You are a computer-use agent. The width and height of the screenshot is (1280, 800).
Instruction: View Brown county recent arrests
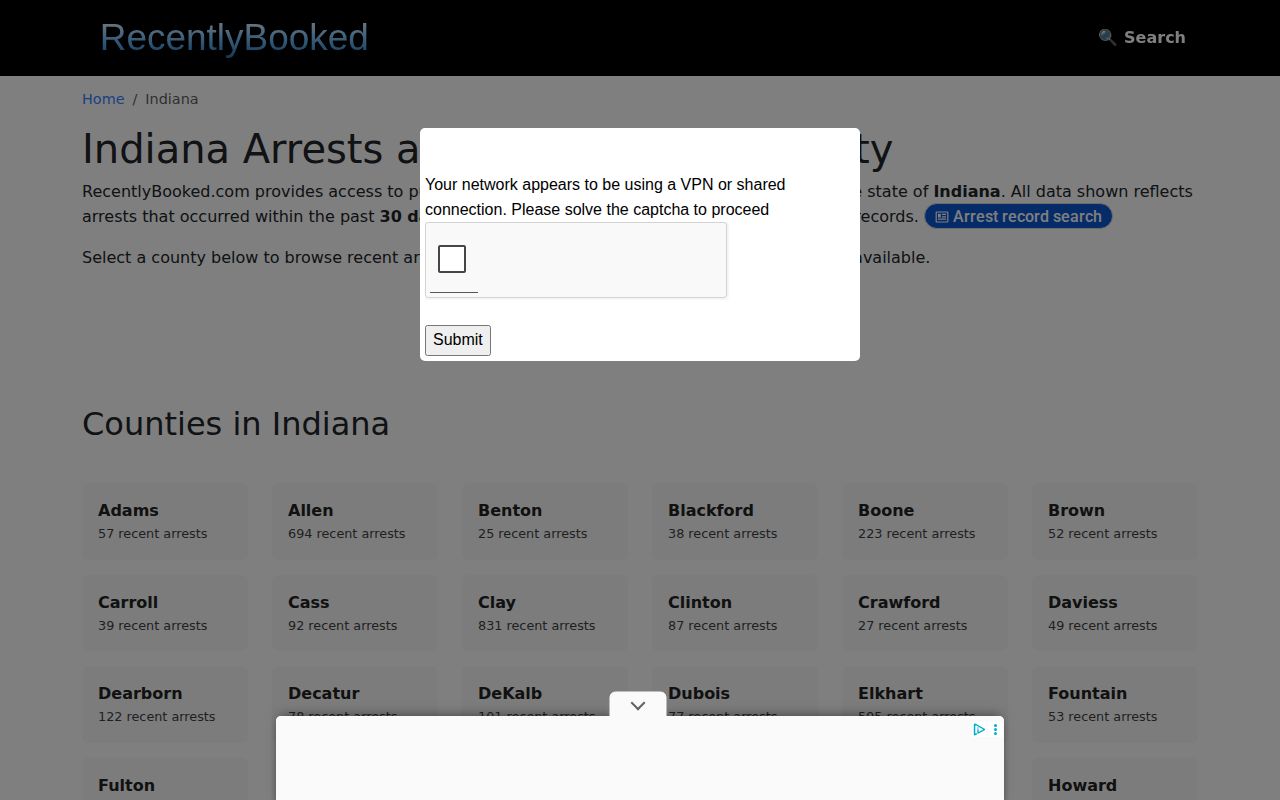pyautogui.click(x=1115, y=521)
